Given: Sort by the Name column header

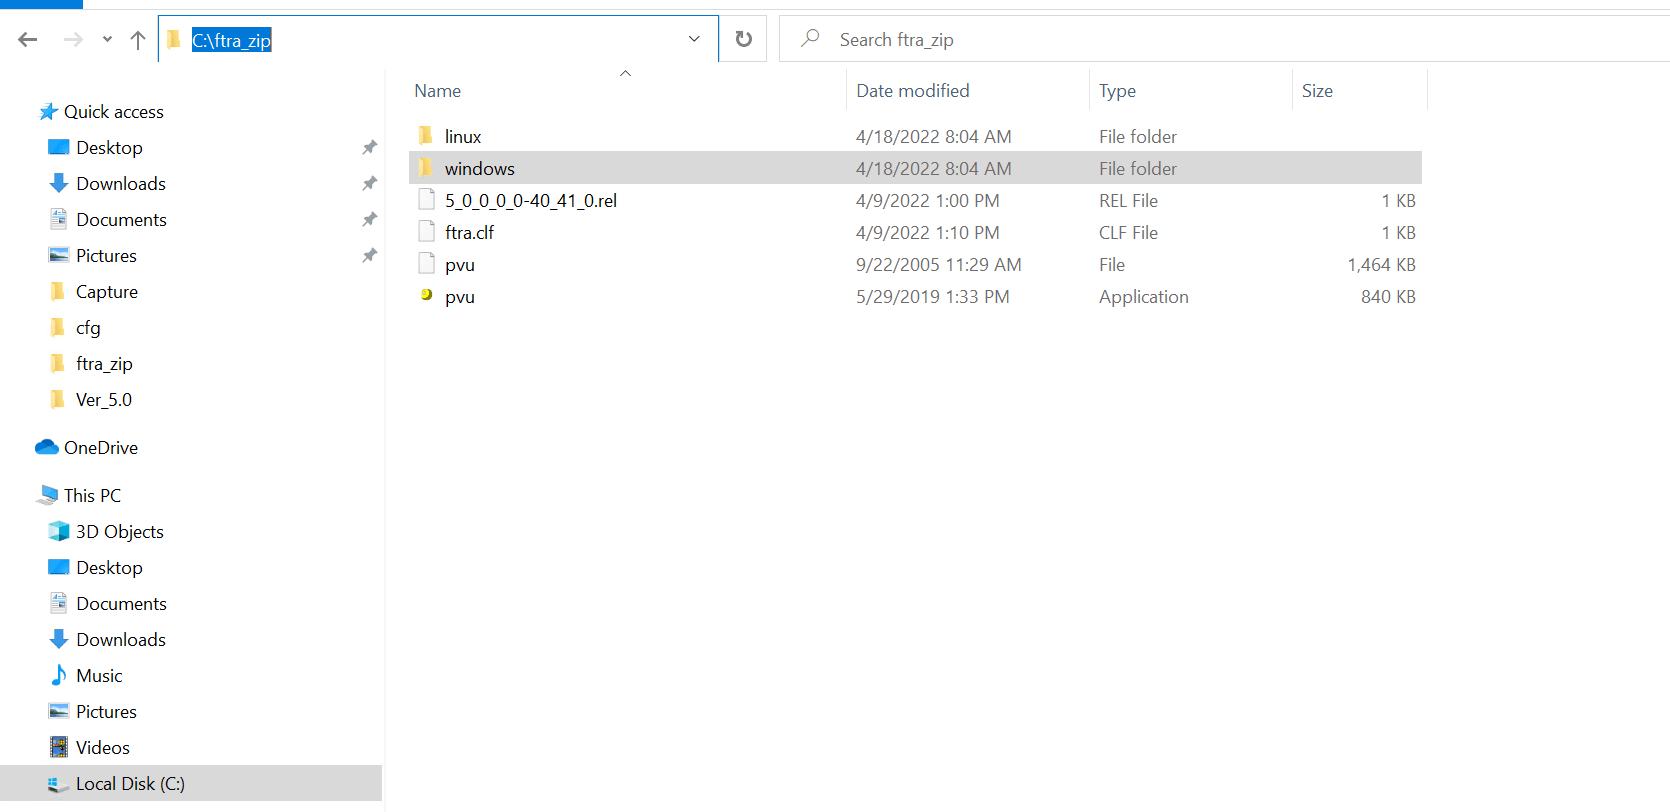Looking at the screenshot, I should coord(438,91).
